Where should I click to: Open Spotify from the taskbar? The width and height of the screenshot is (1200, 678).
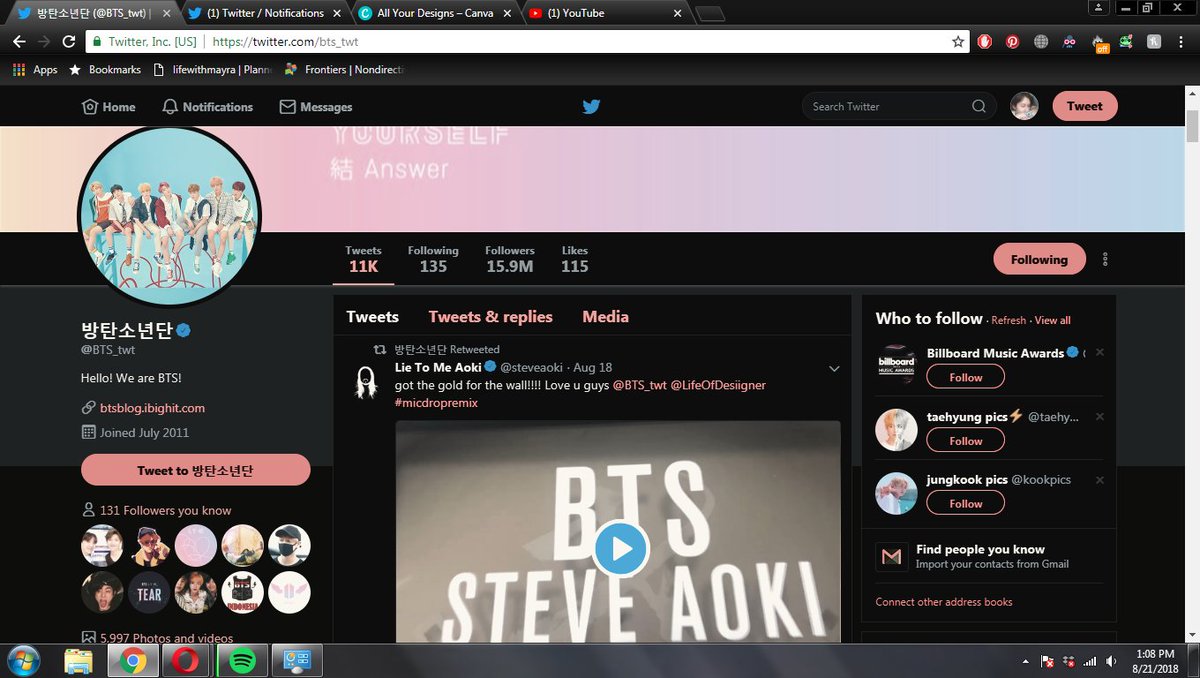(x=241, y=661)
